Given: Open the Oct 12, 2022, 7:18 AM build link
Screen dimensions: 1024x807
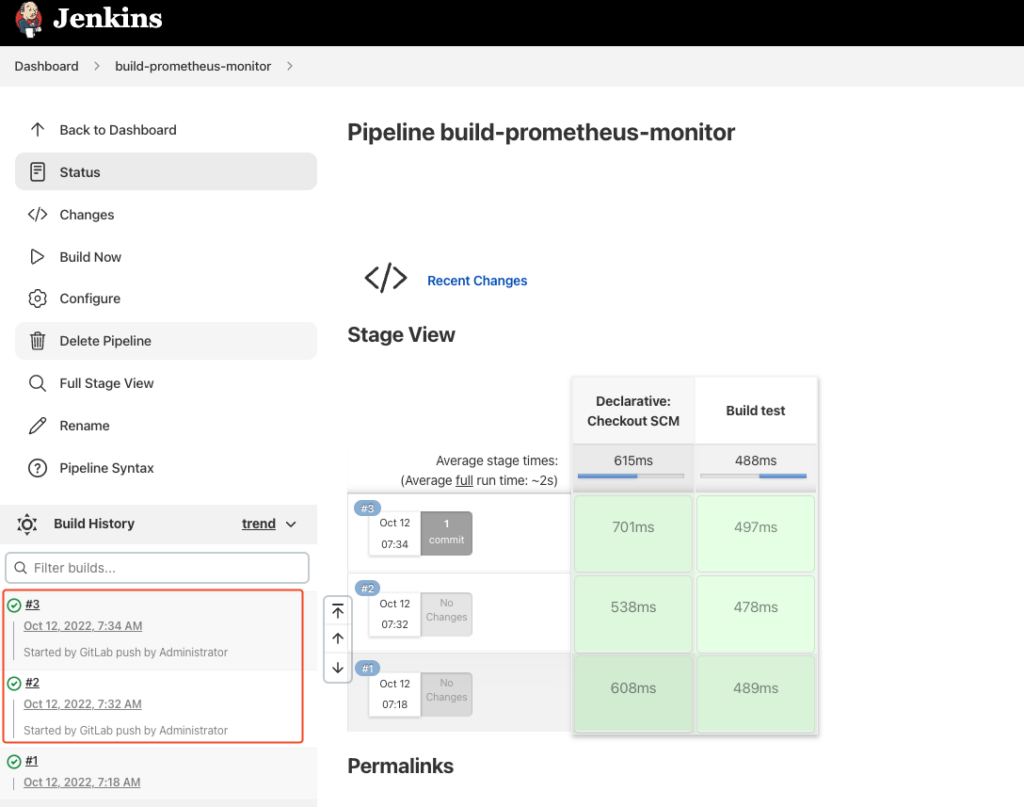Looking at the screenshot, I should coord(82,782).
